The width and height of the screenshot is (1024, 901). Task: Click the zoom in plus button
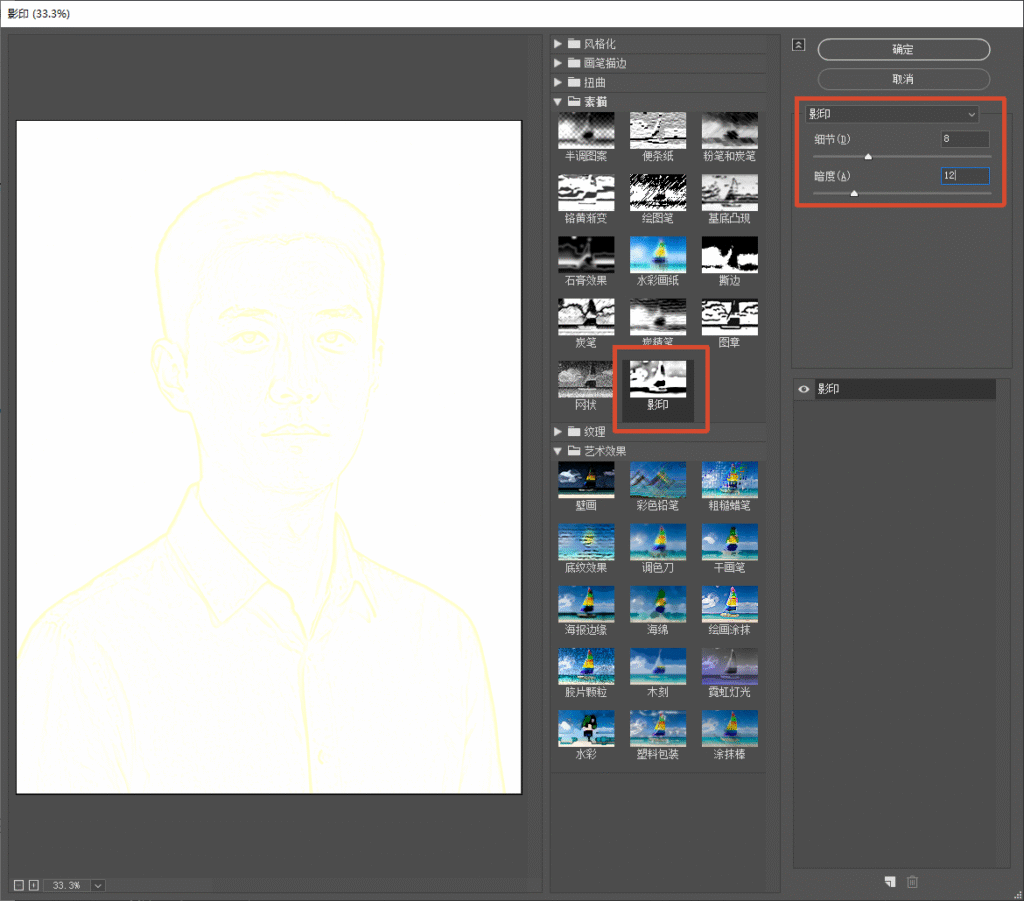click(34, 885)
